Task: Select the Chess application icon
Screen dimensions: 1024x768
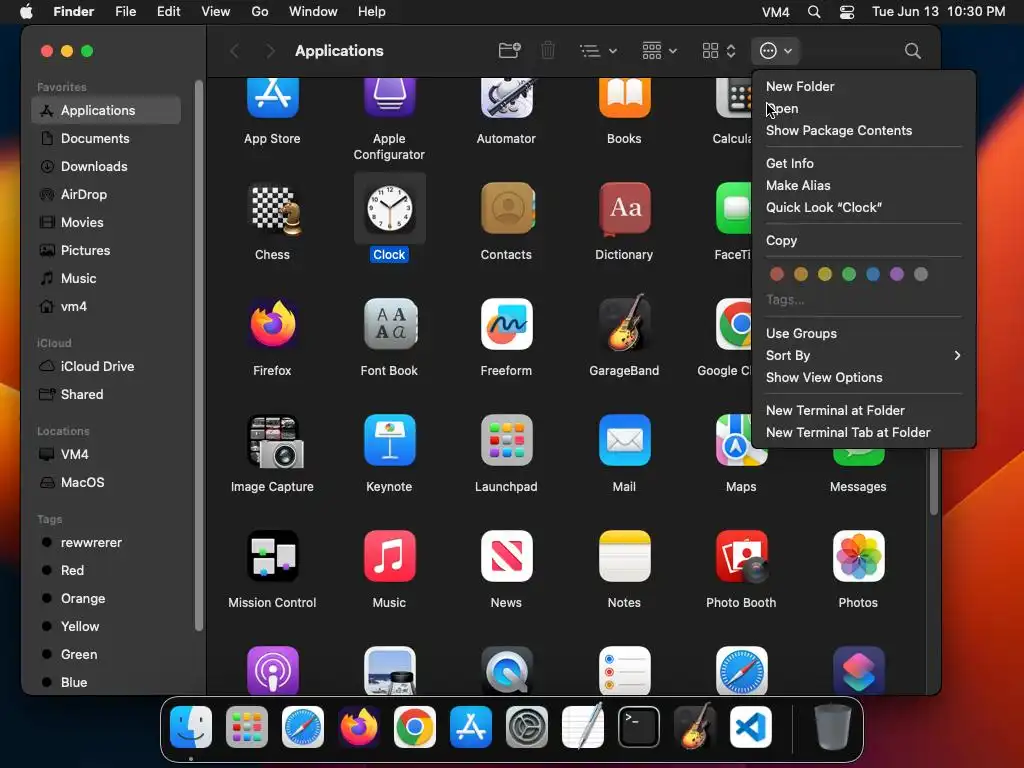Action: (272, 210)
